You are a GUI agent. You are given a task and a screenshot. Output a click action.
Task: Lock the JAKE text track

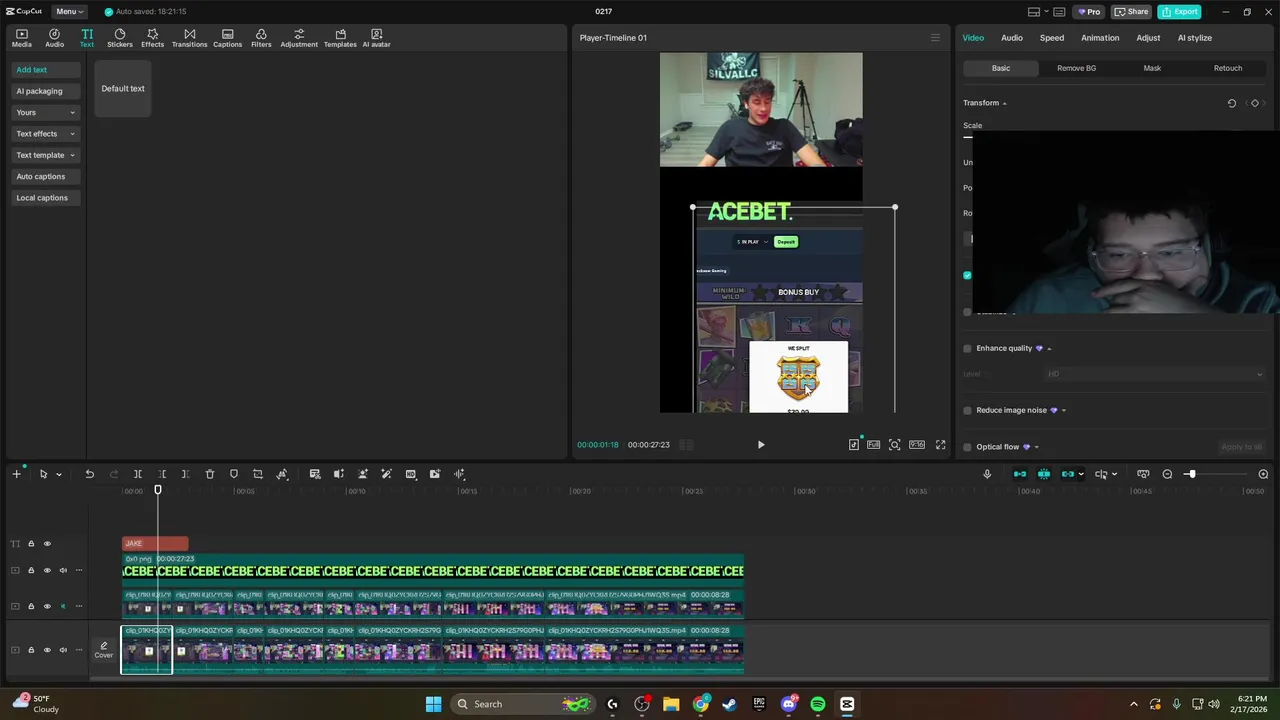click(x=31, y=544)
